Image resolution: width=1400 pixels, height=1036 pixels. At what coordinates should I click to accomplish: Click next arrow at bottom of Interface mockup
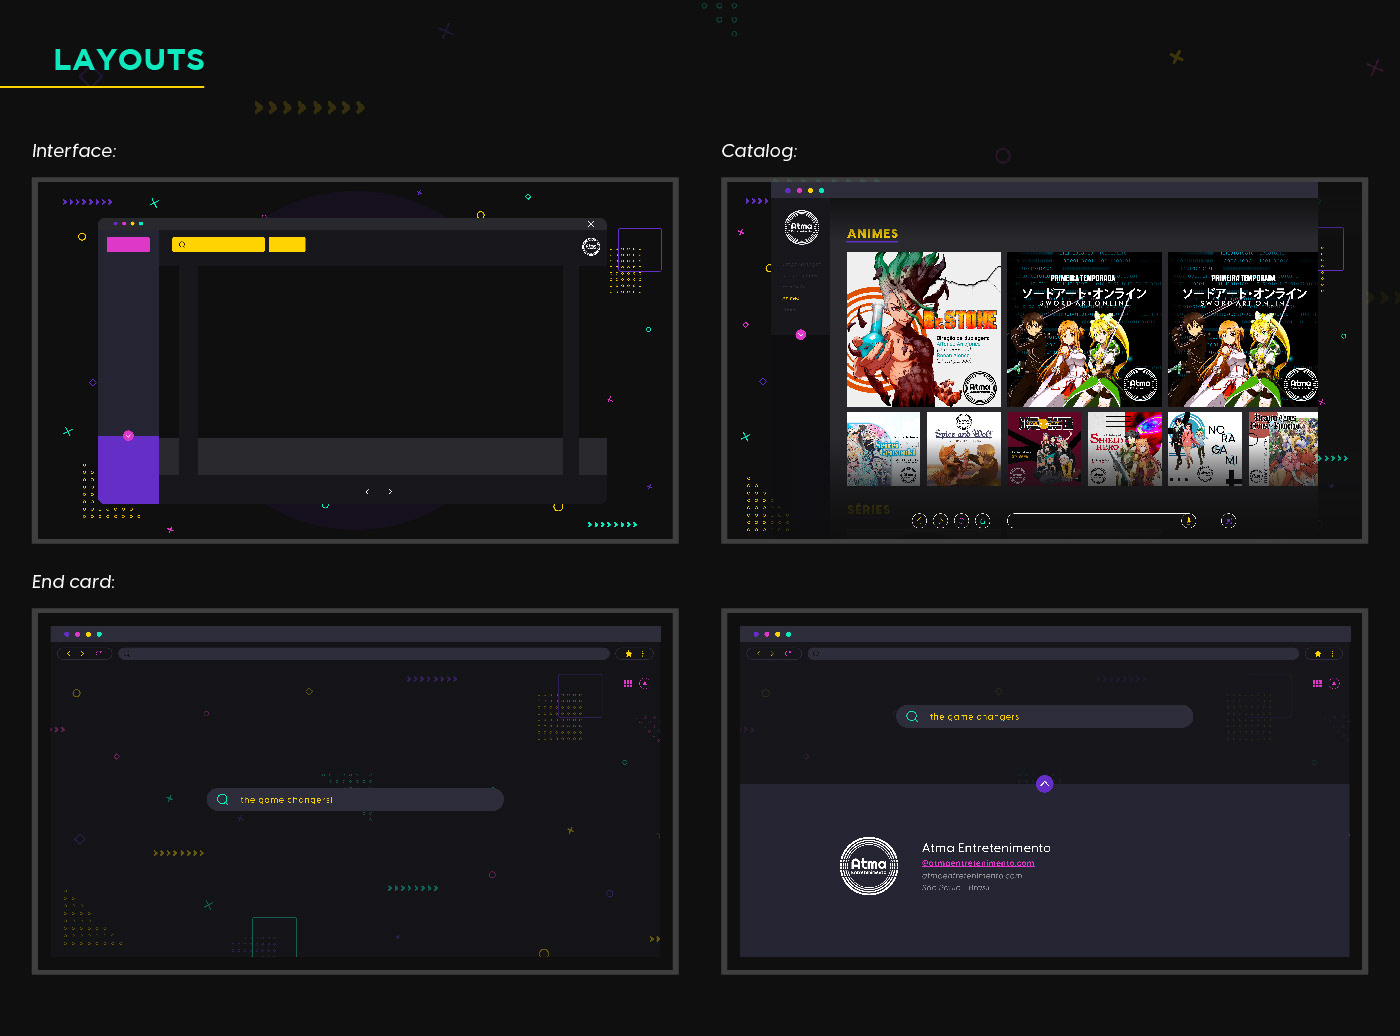pos(390,491)
